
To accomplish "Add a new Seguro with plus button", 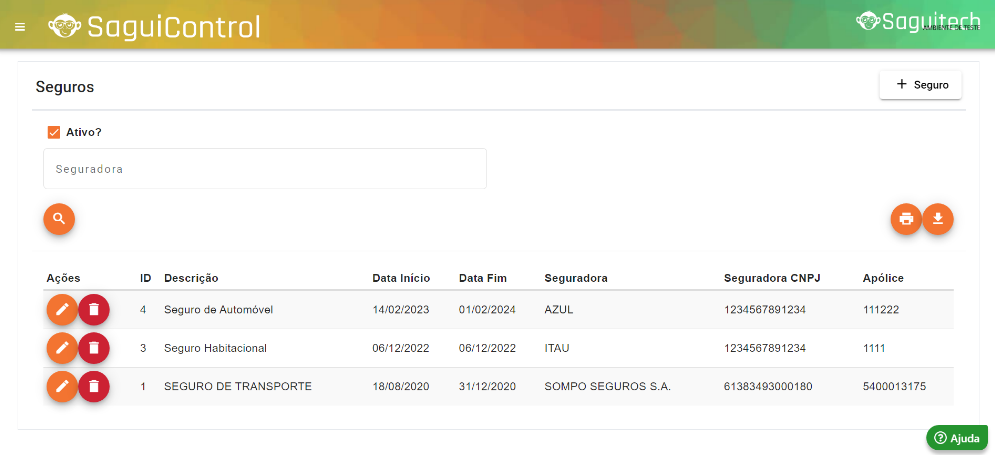I will [x=920, y=85].
